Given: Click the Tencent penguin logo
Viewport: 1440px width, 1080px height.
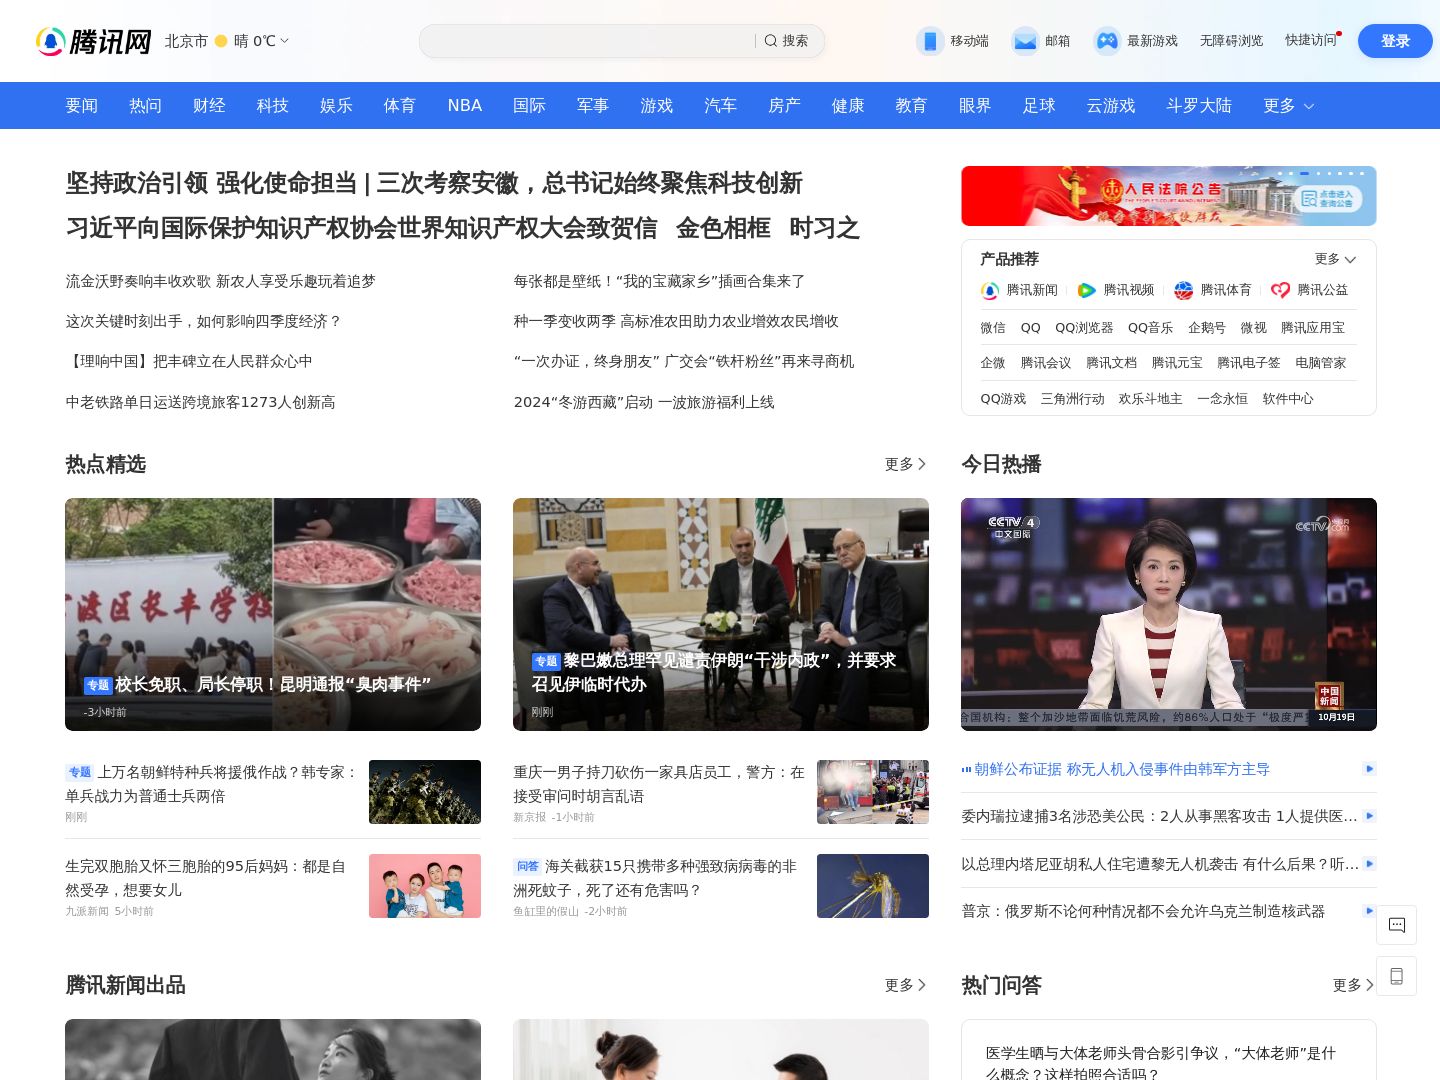Looking at the screenshot, I should (x=51, y=41).
